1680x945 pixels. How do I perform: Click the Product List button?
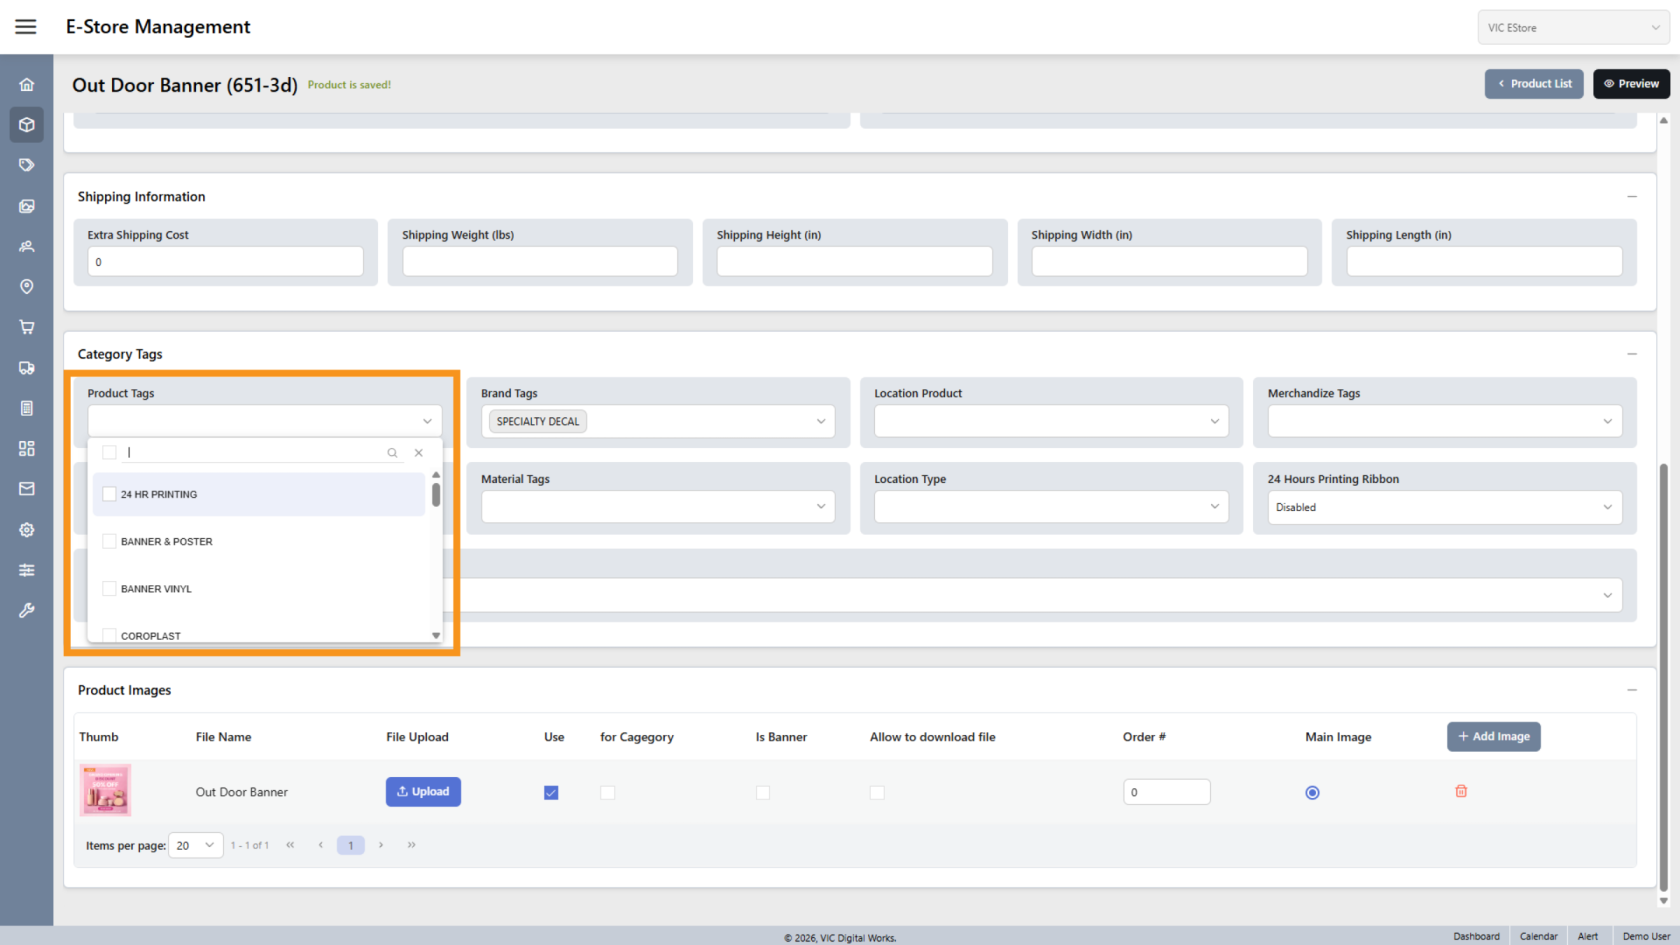click(x=1533, y=84)
